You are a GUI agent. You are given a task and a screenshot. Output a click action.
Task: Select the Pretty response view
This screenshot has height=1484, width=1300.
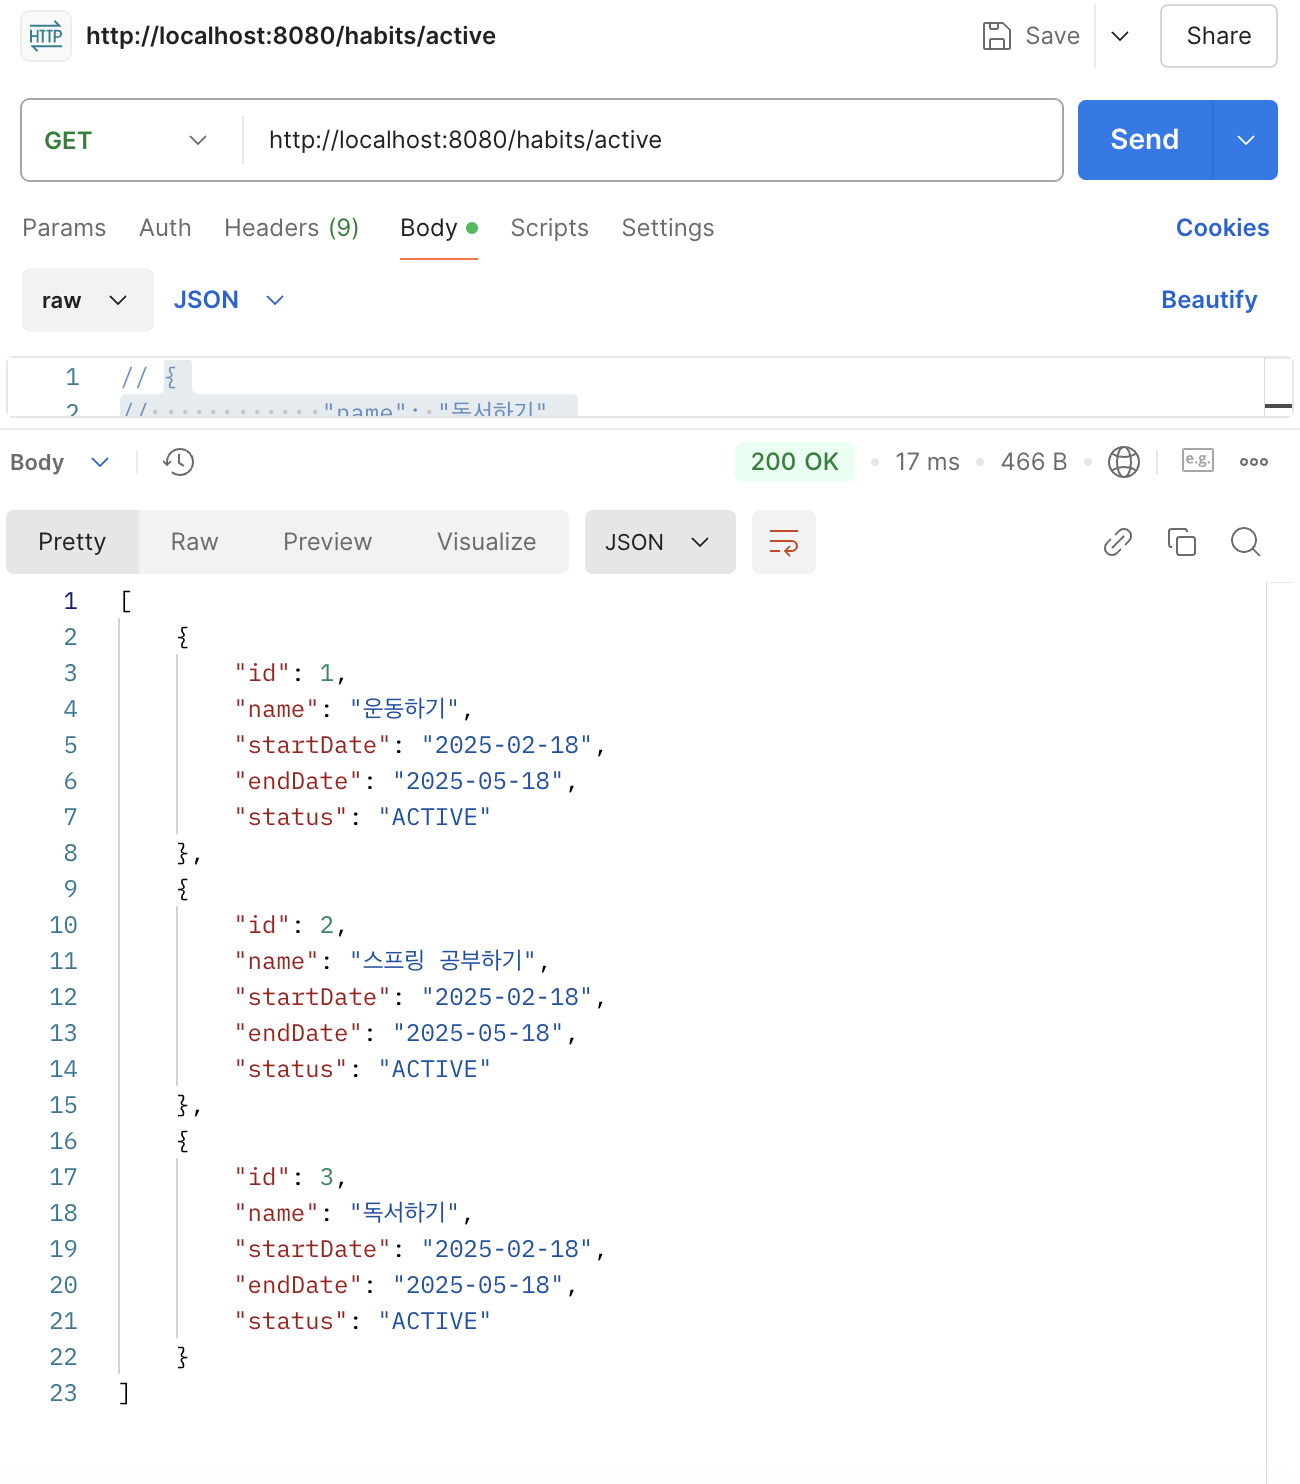click(72, 542)
